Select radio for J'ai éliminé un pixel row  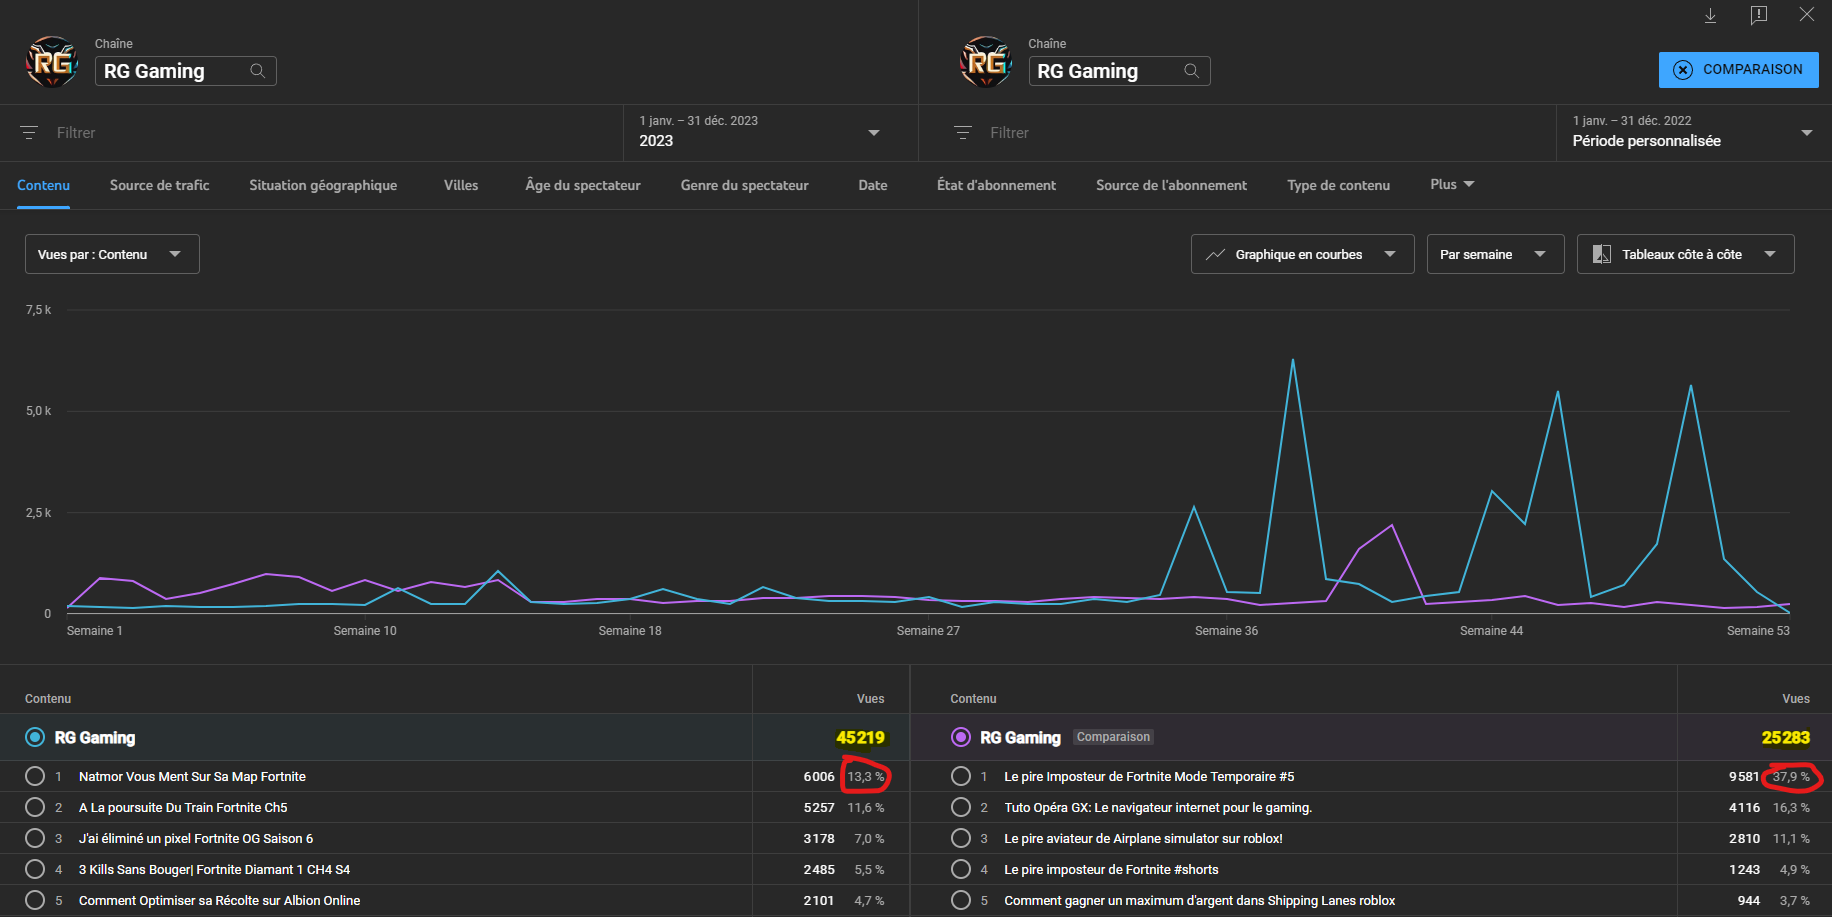click(35, 839)
